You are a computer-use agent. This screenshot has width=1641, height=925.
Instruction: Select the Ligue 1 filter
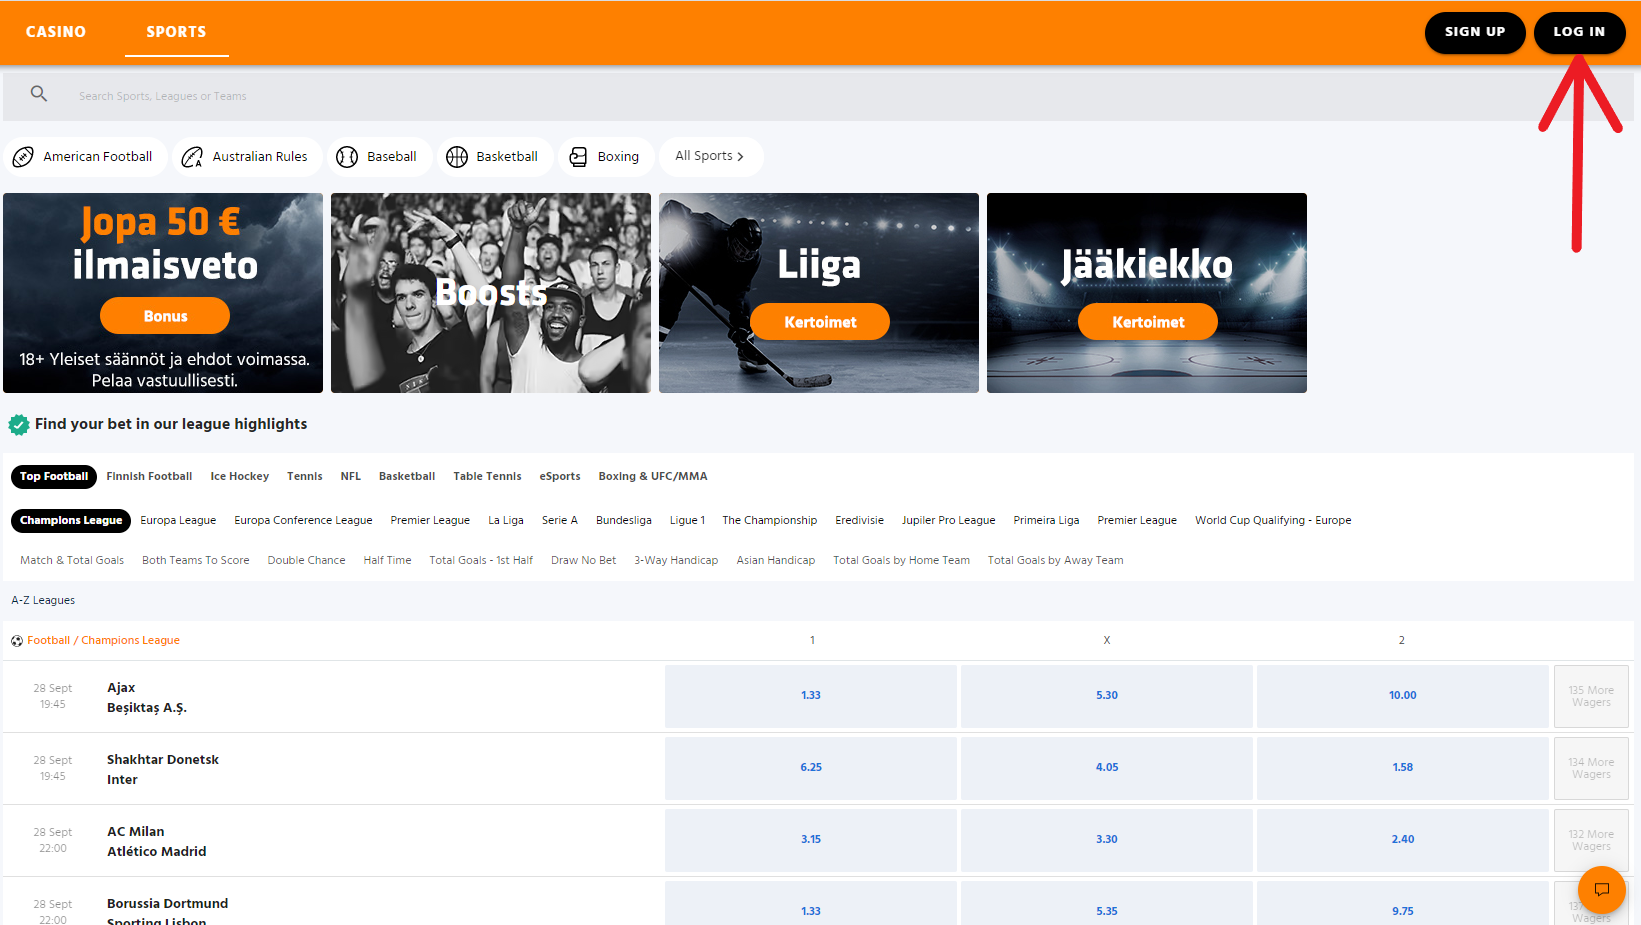[687, 521]
